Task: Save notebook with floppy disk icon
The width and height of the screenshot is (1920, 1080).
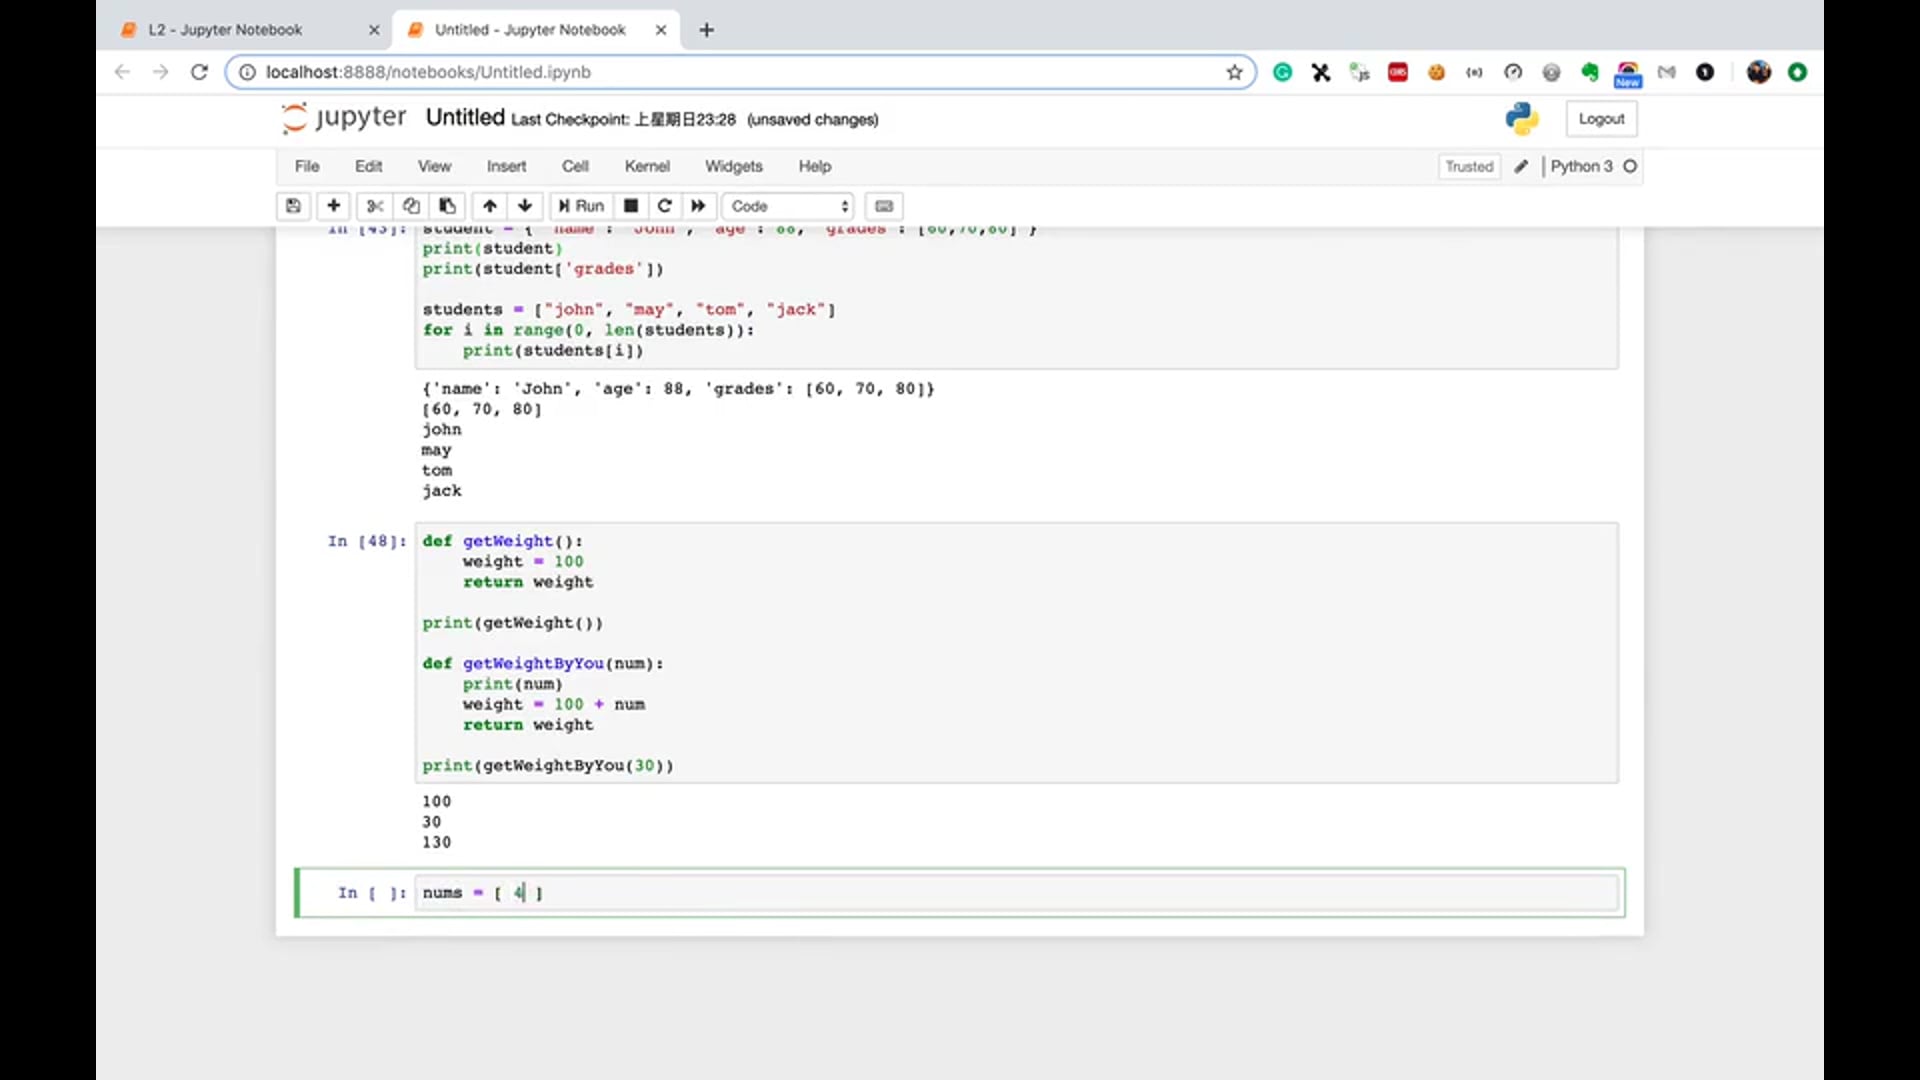Action: pos(293,206)
